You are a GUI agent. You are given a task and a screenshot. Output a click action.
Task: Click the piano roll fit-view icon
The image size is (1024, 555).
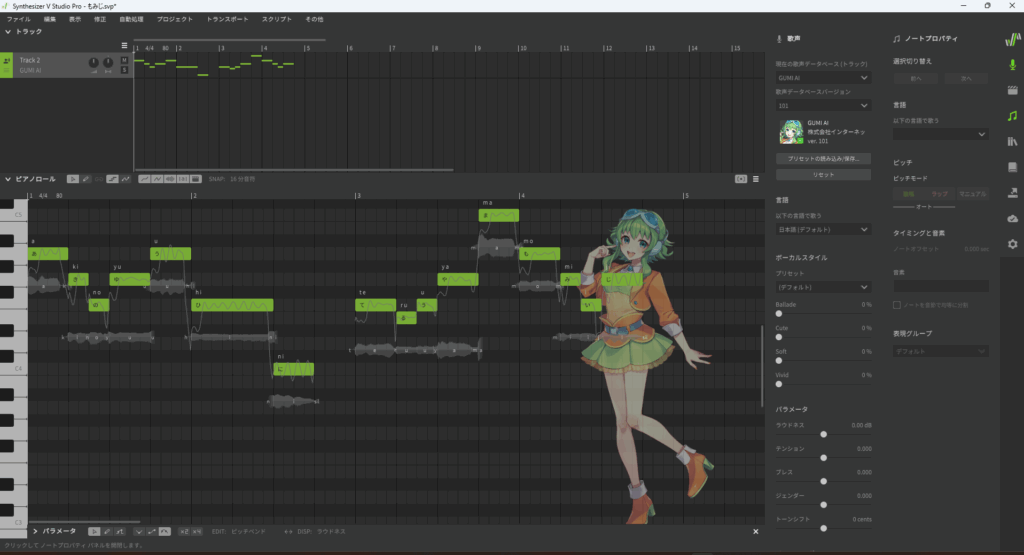click(x=741, y=179)
